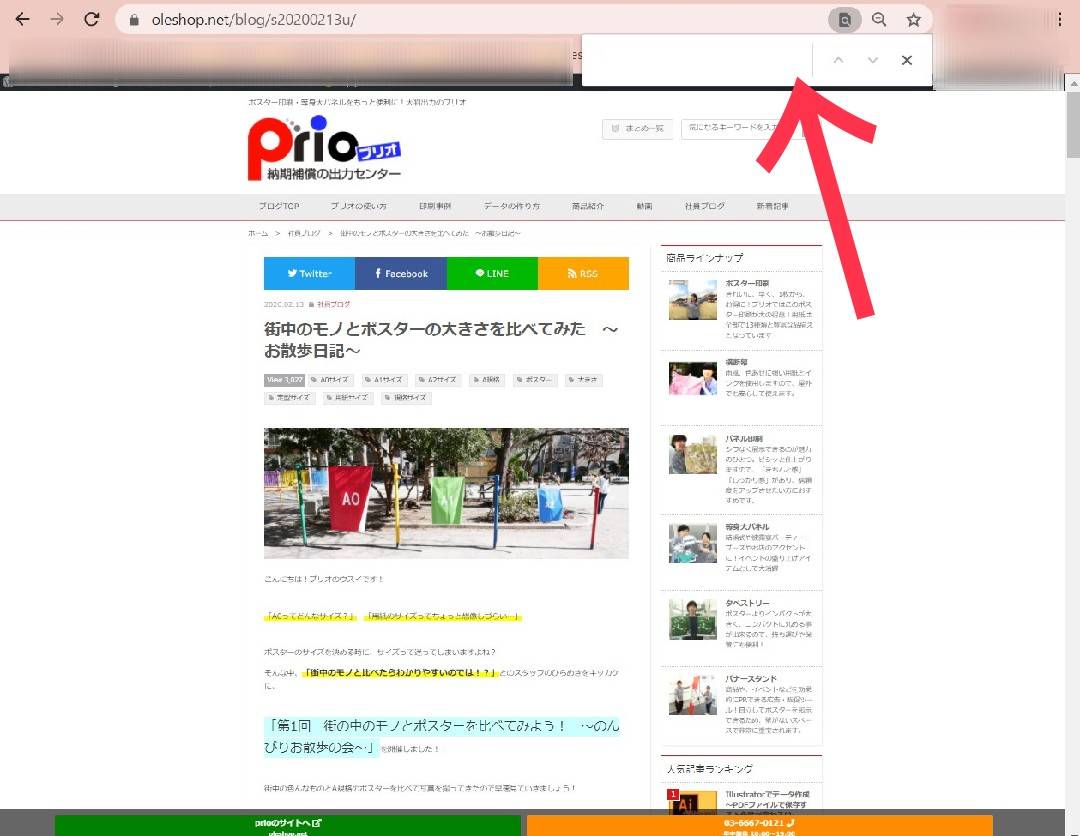Screen dimensions: 1080x836
Task: Reload the page with the refresh icon
Action: click(x=92, y=19)
